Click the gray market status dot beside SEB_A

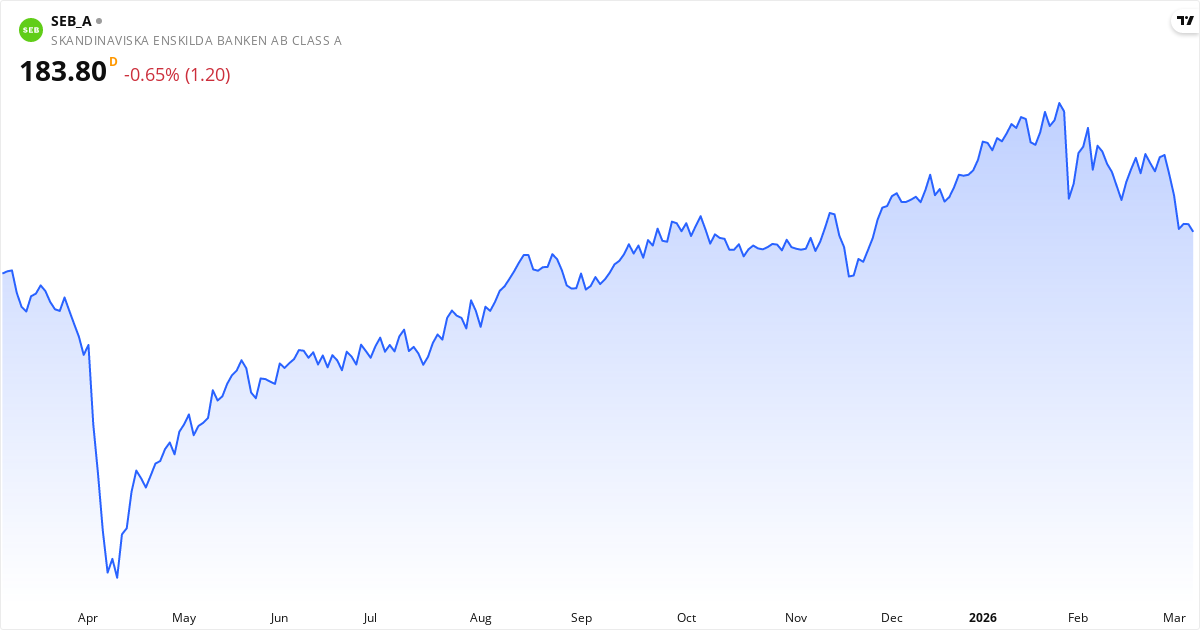[99, 20]
